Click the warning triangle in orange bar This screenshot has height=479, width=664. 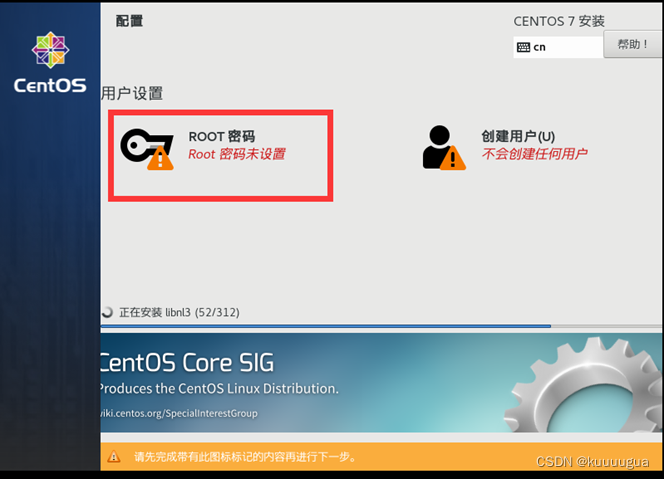pos(113,457)
